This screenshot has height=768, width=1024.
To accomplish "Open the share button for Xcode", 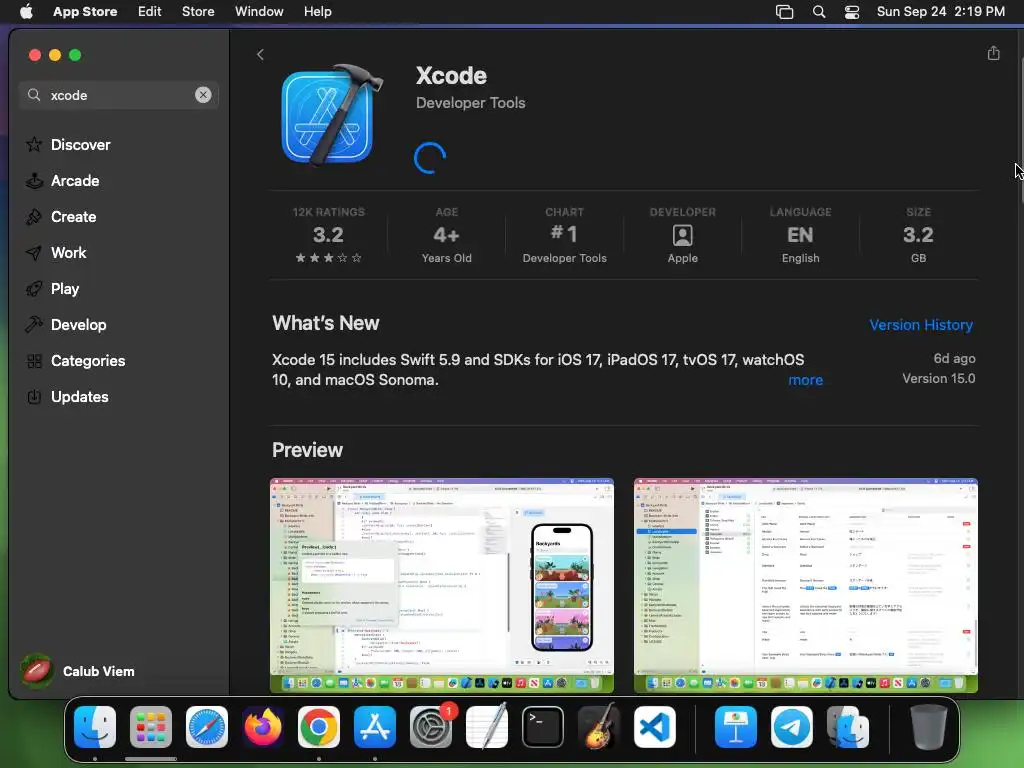I will point(993,53).
